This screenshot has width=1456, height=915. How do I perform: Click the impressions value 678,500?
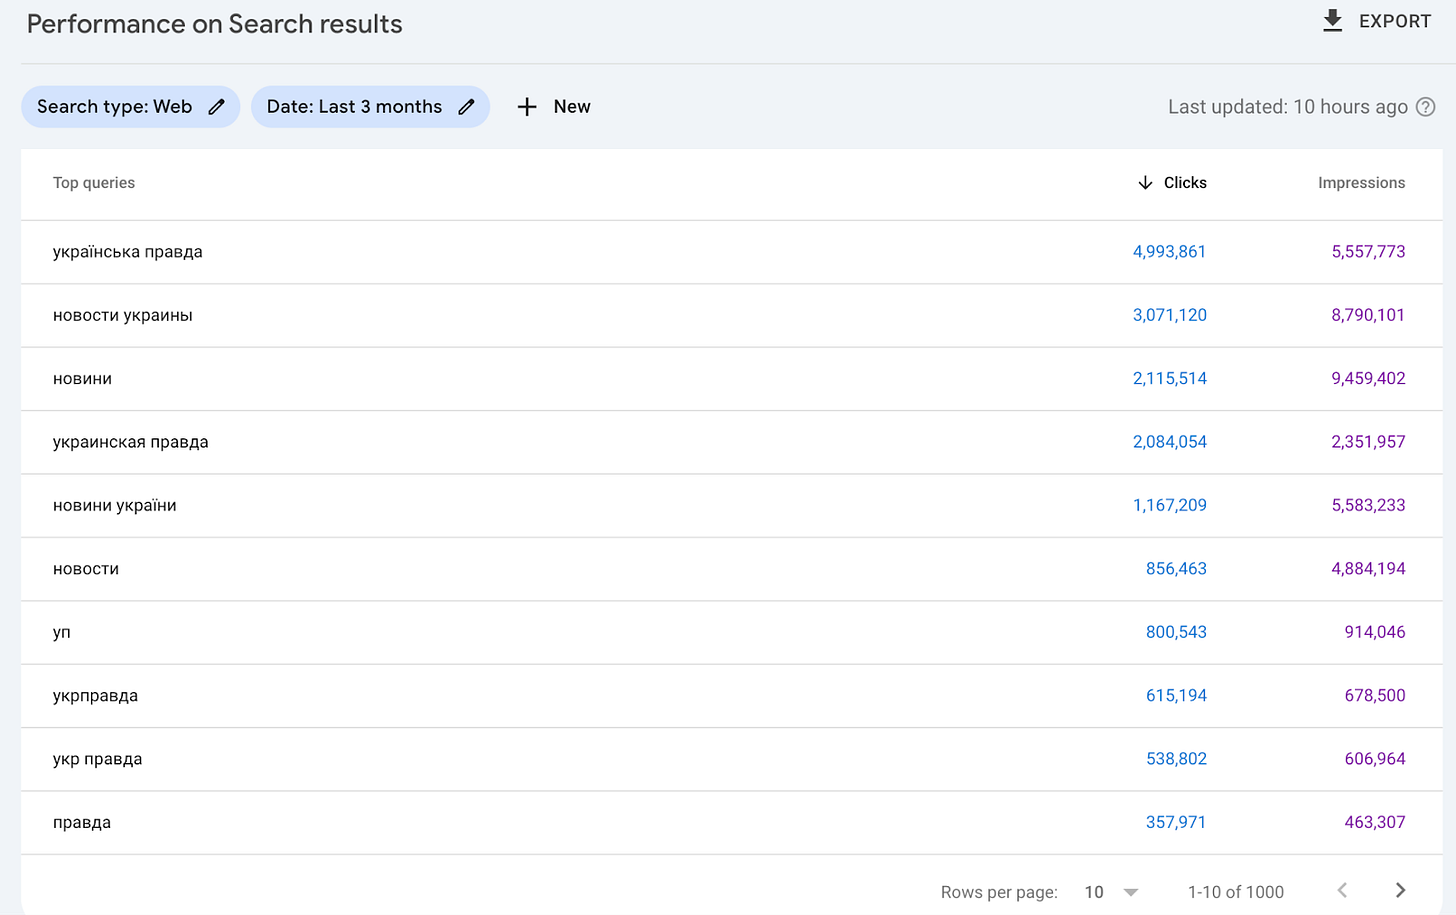(x=1375, y=695)
